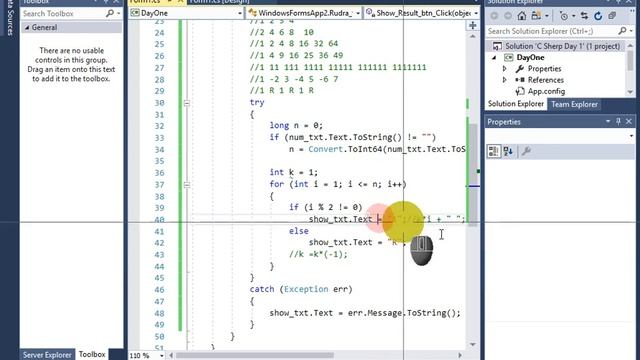Open Pending Changes Filter clock icon

coord(564,16)
